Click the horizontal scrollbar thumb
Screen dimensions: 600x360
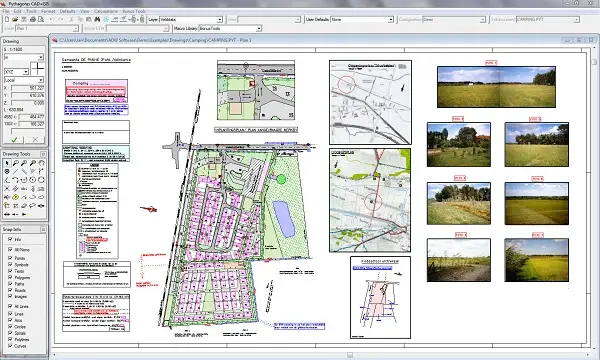pos(350,355)
